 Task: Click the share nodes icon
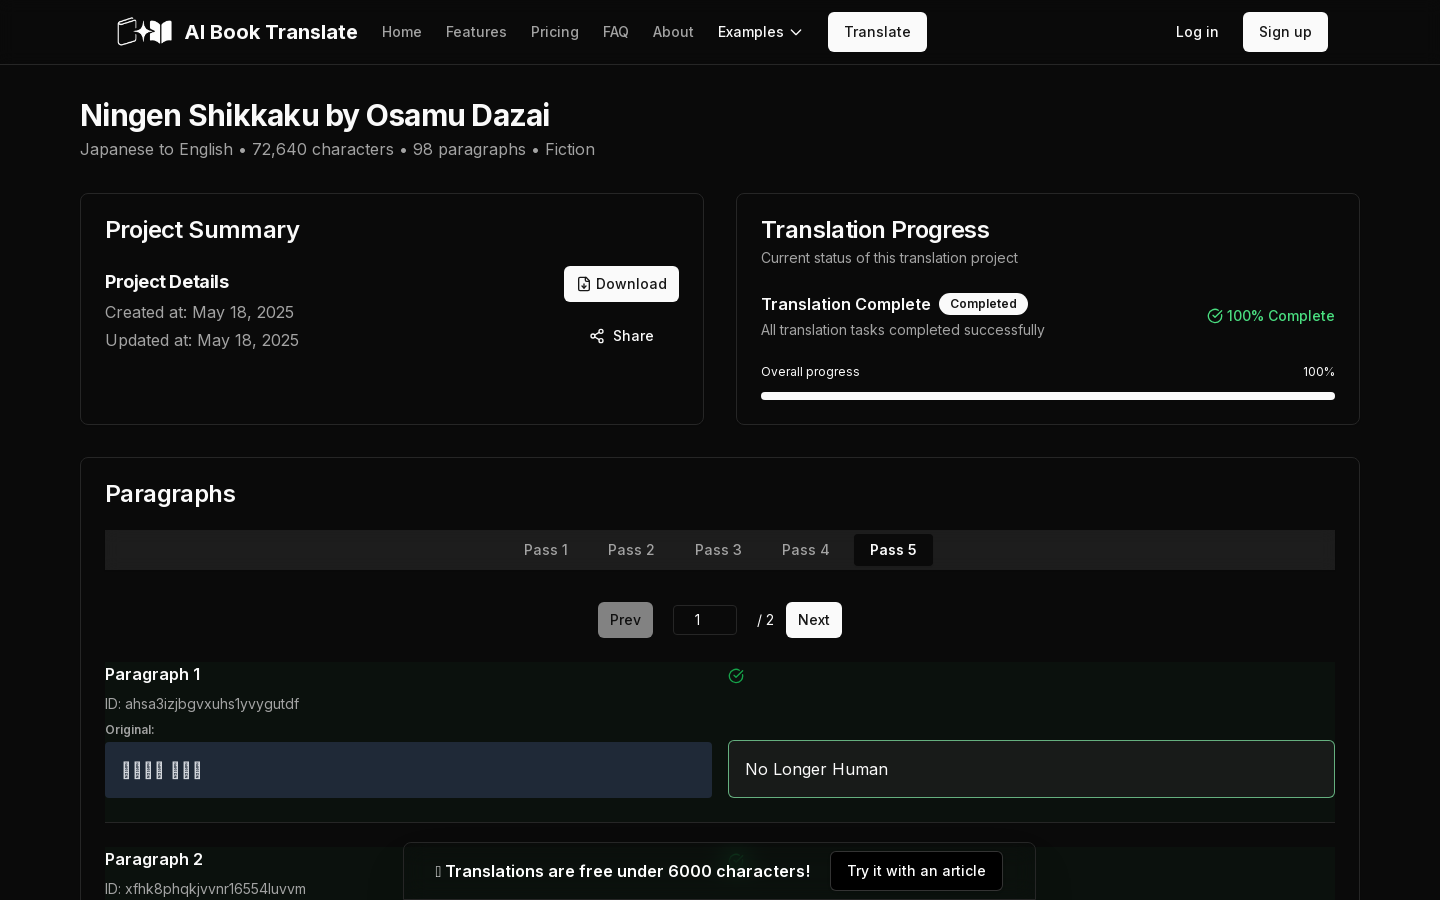click(597, 336)
